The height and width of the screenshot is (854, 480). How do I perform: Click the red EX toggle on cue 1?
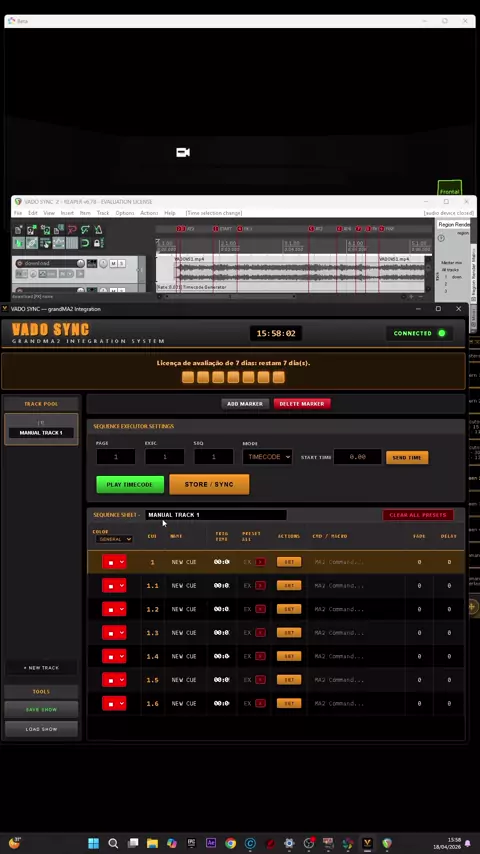click(260, 562)
